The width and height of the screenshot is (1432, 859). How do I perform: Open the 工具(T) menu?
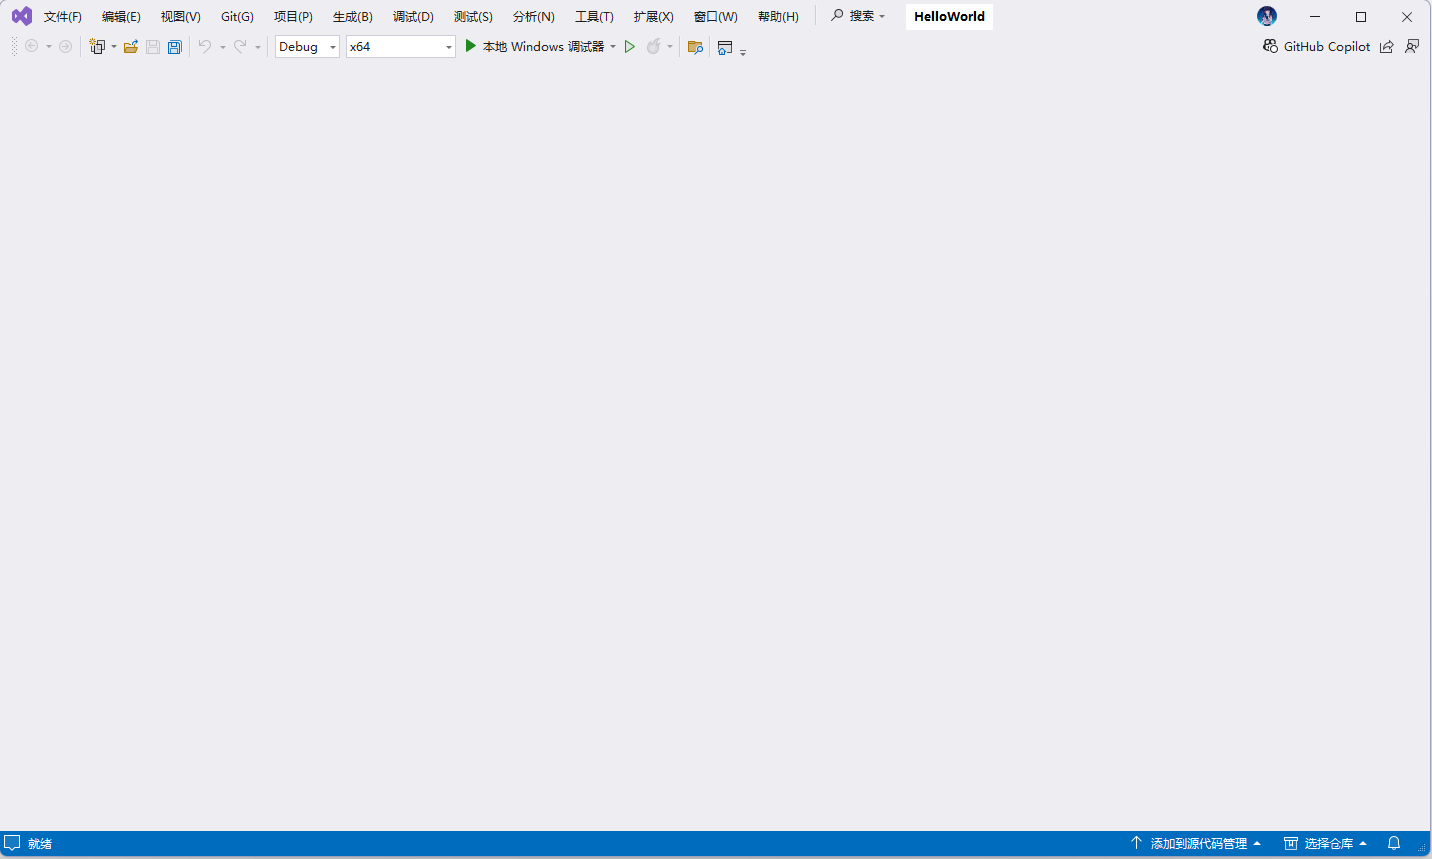point(594,17)
